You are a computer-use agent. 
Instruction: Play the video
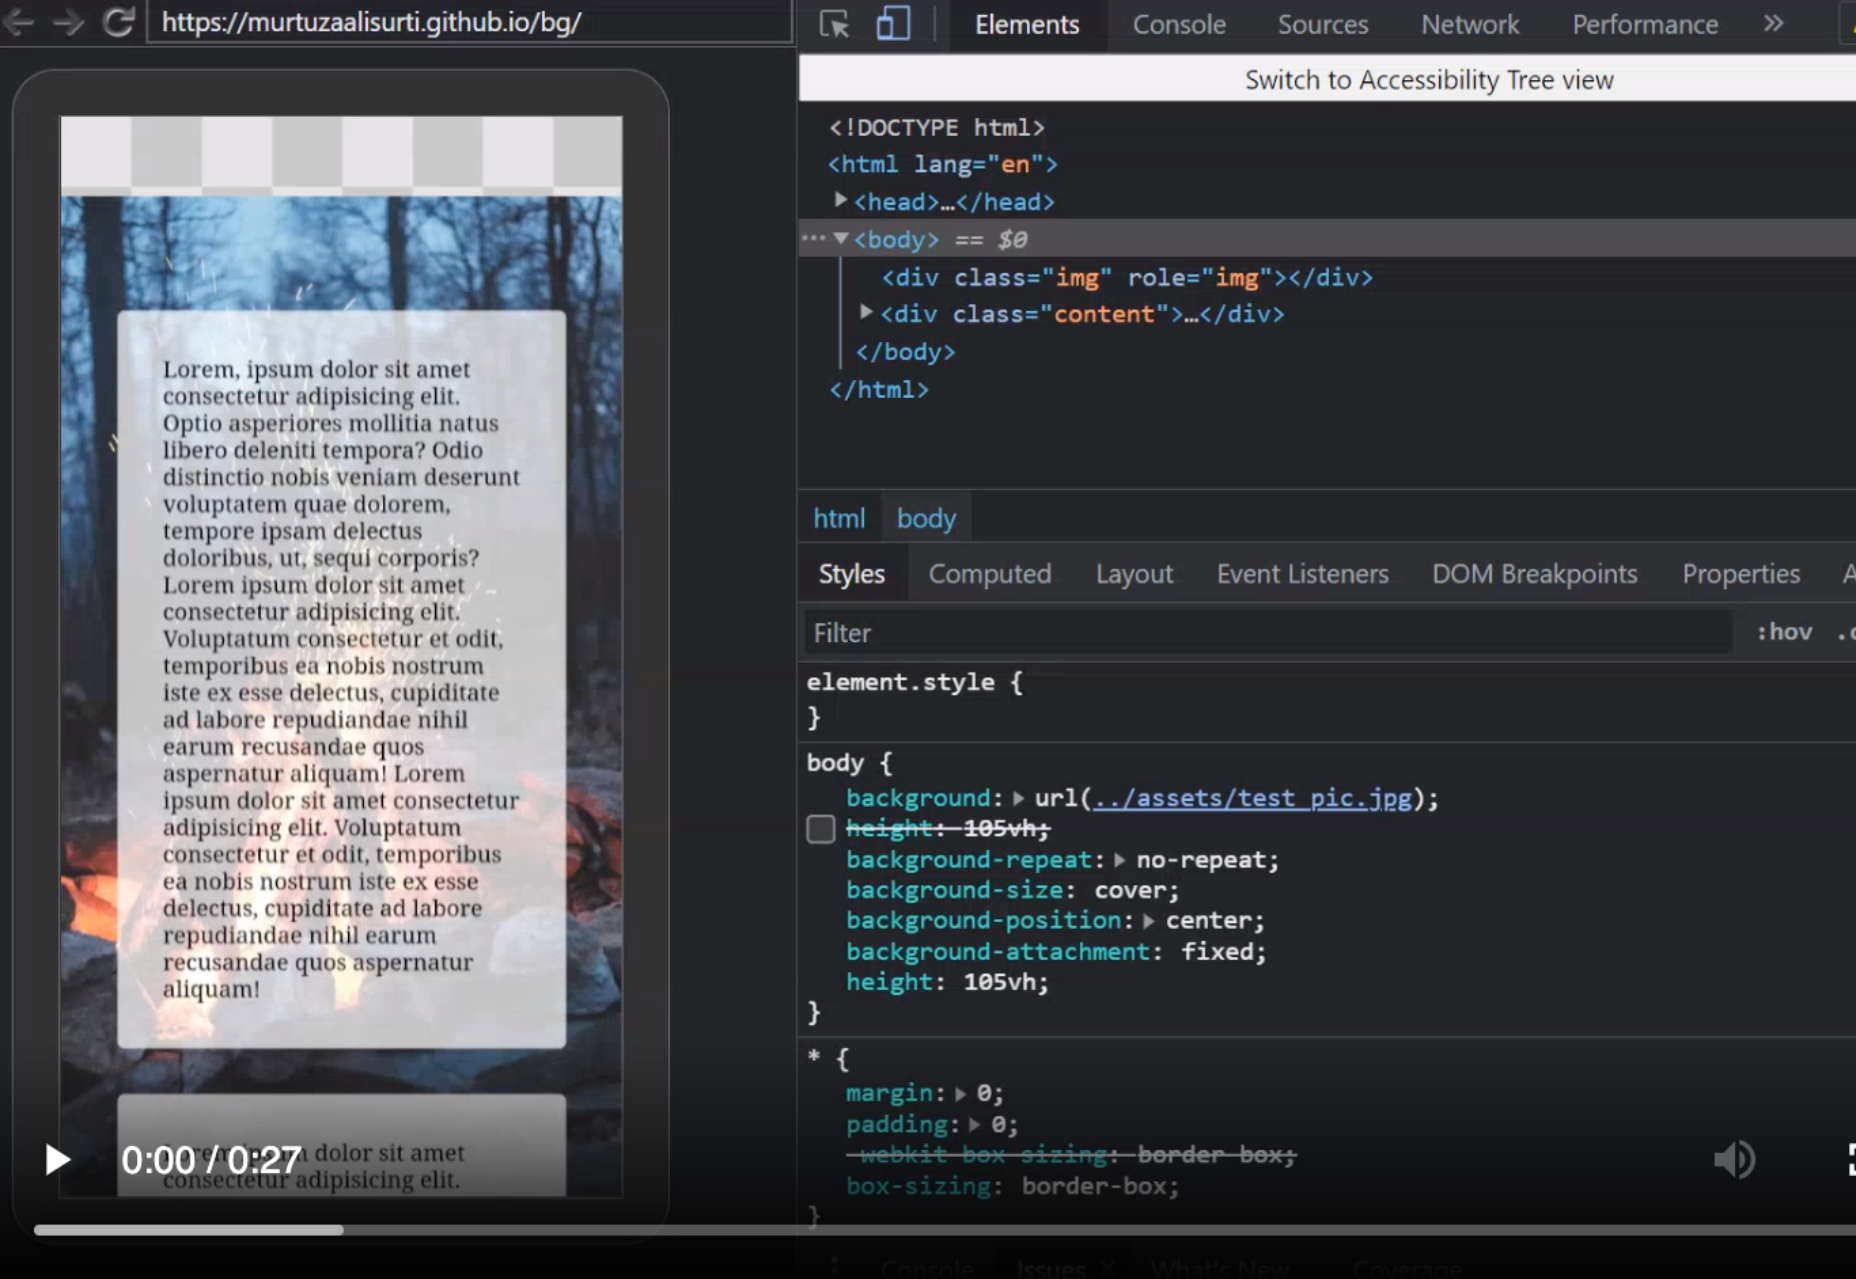click(57, 1160)
